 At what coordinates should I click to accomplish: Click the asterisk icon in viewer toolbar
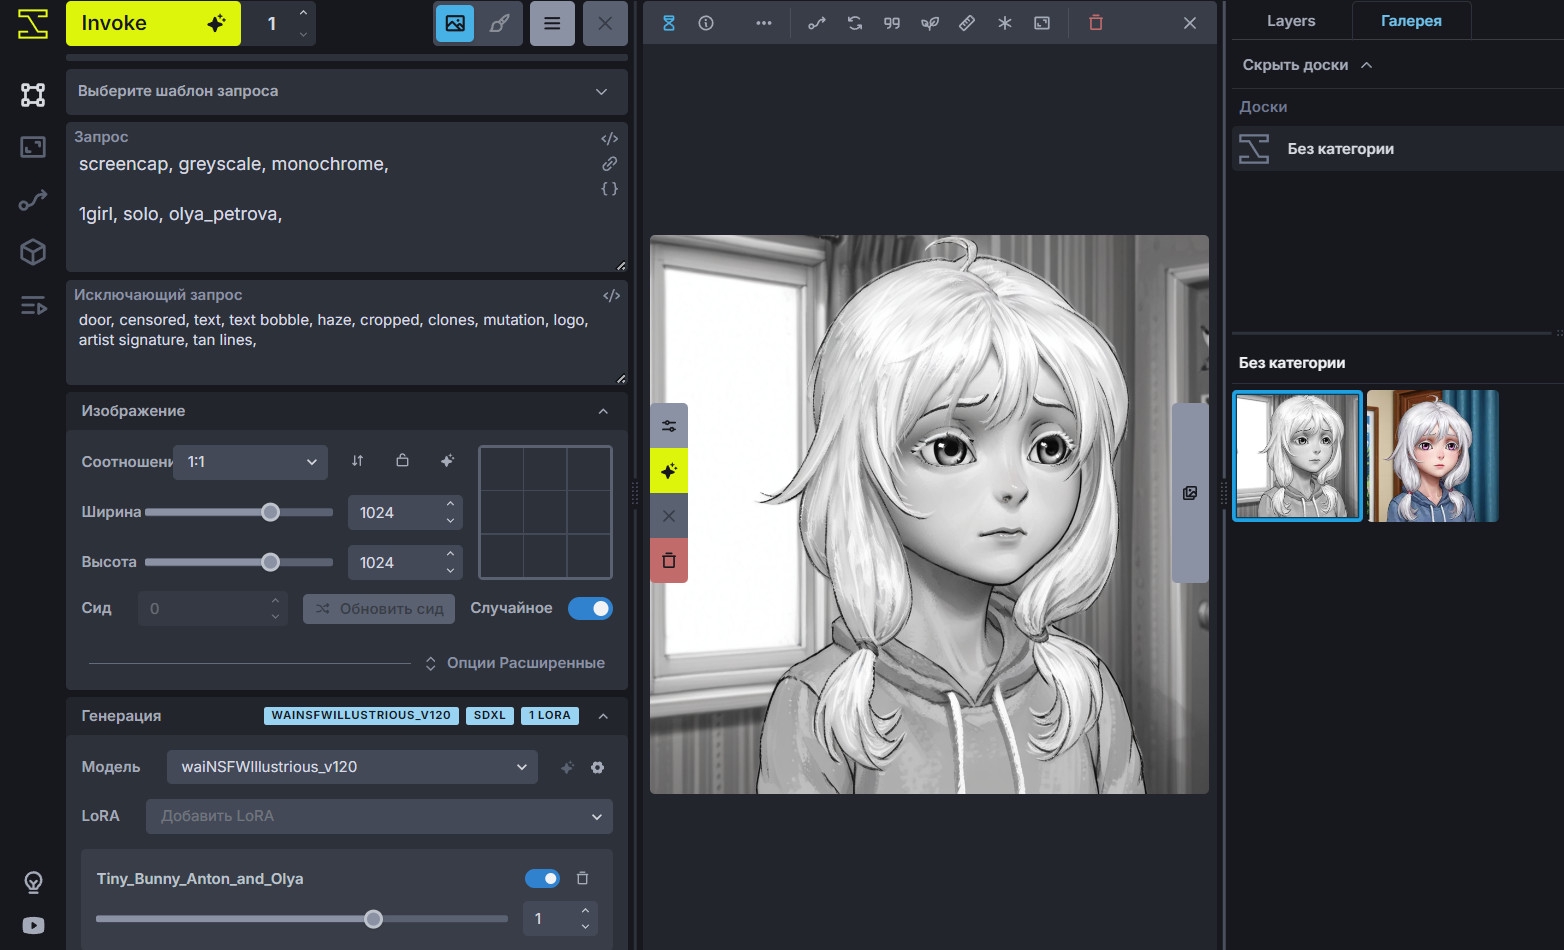[1004, 23]
